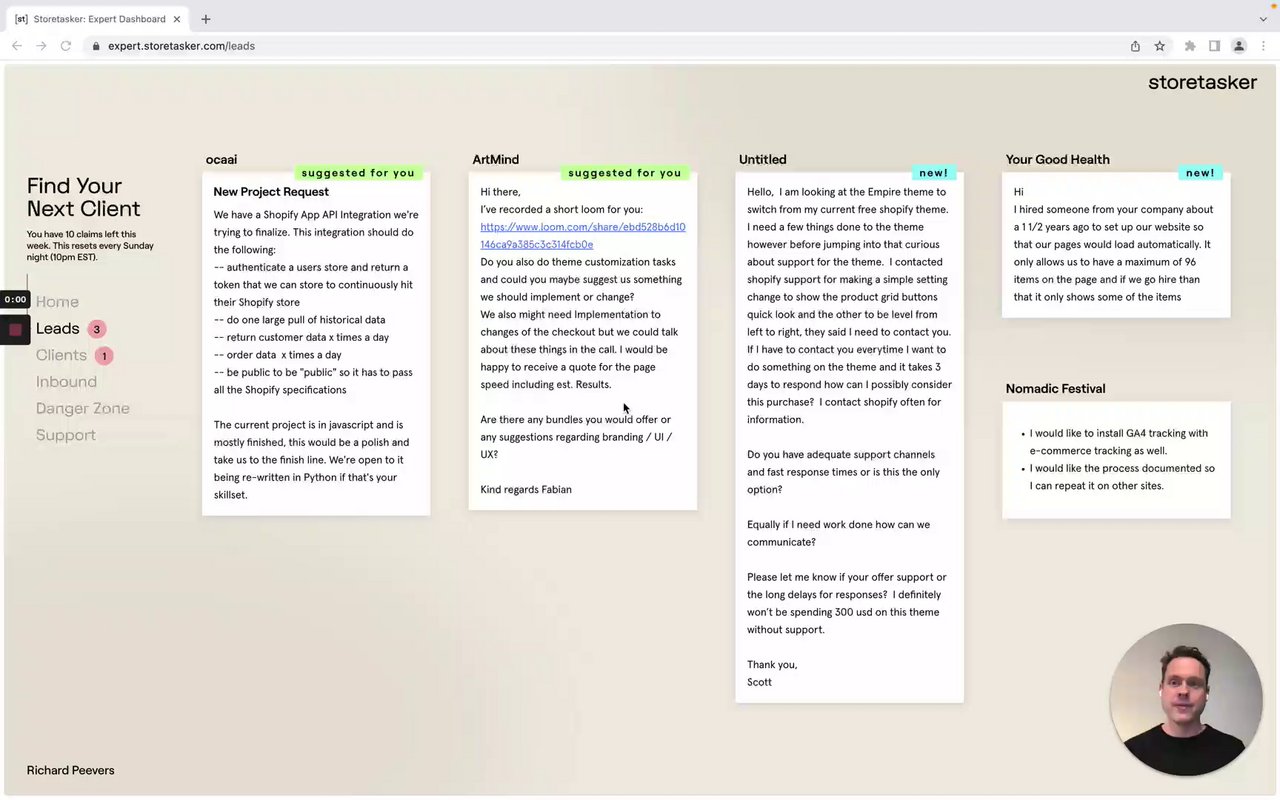Click the Untitled lead title

(x=762, y=159)
